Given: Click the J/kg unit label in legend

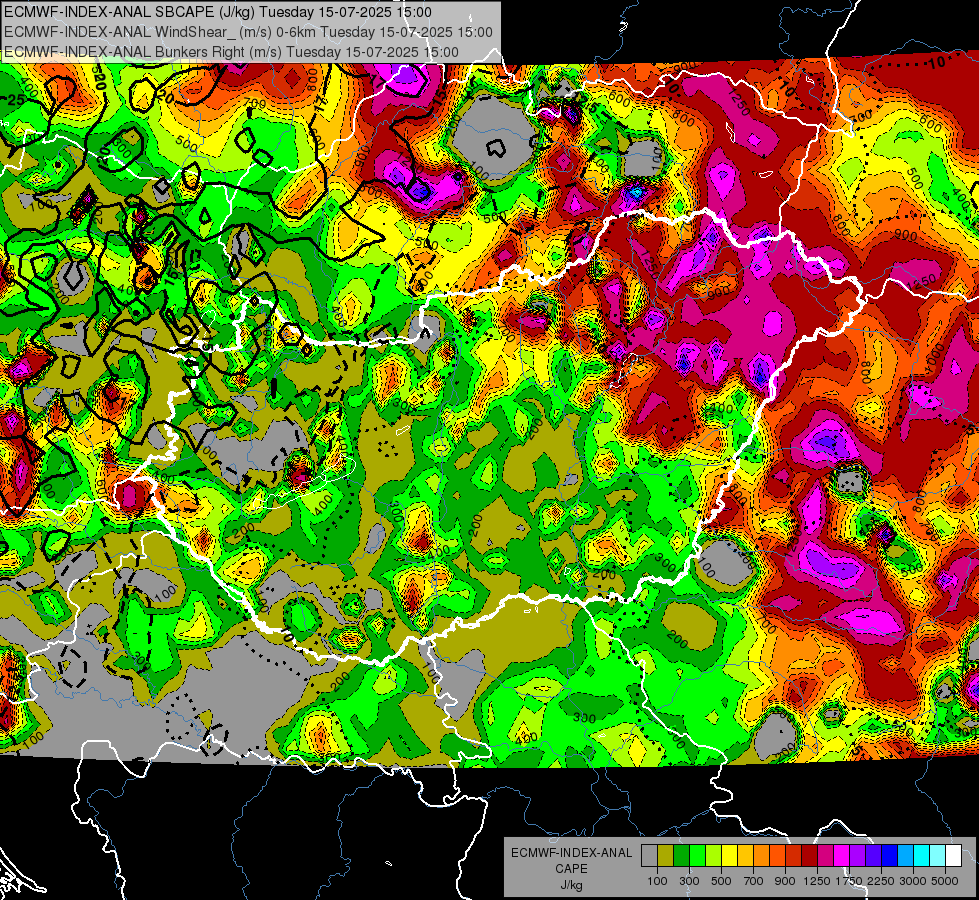Looking at the screenshot, I should tap(572, 885).
